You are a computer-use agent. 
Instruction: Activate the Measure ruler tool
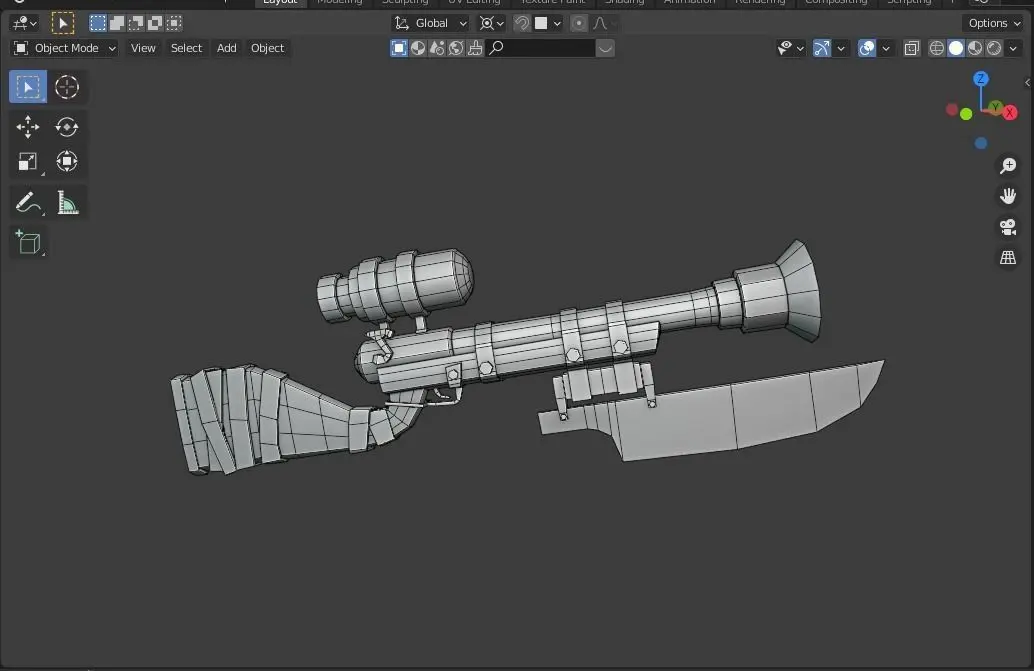tap(67, 202)
